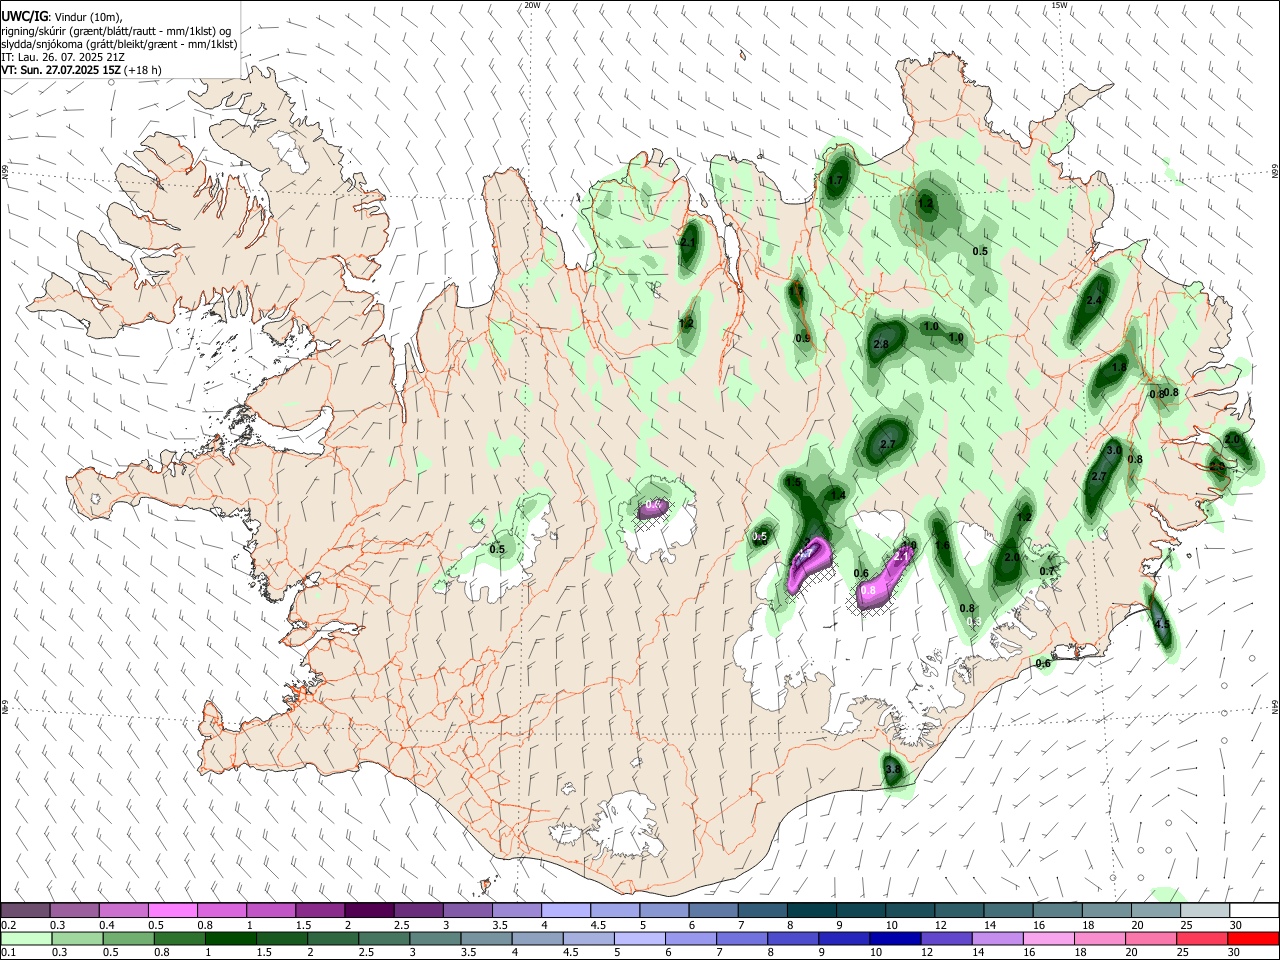Screen dimensions: 1280x960
Task: Click the dark blue swatch labeled 10 in bottom scale
Action: pos(893,938)
